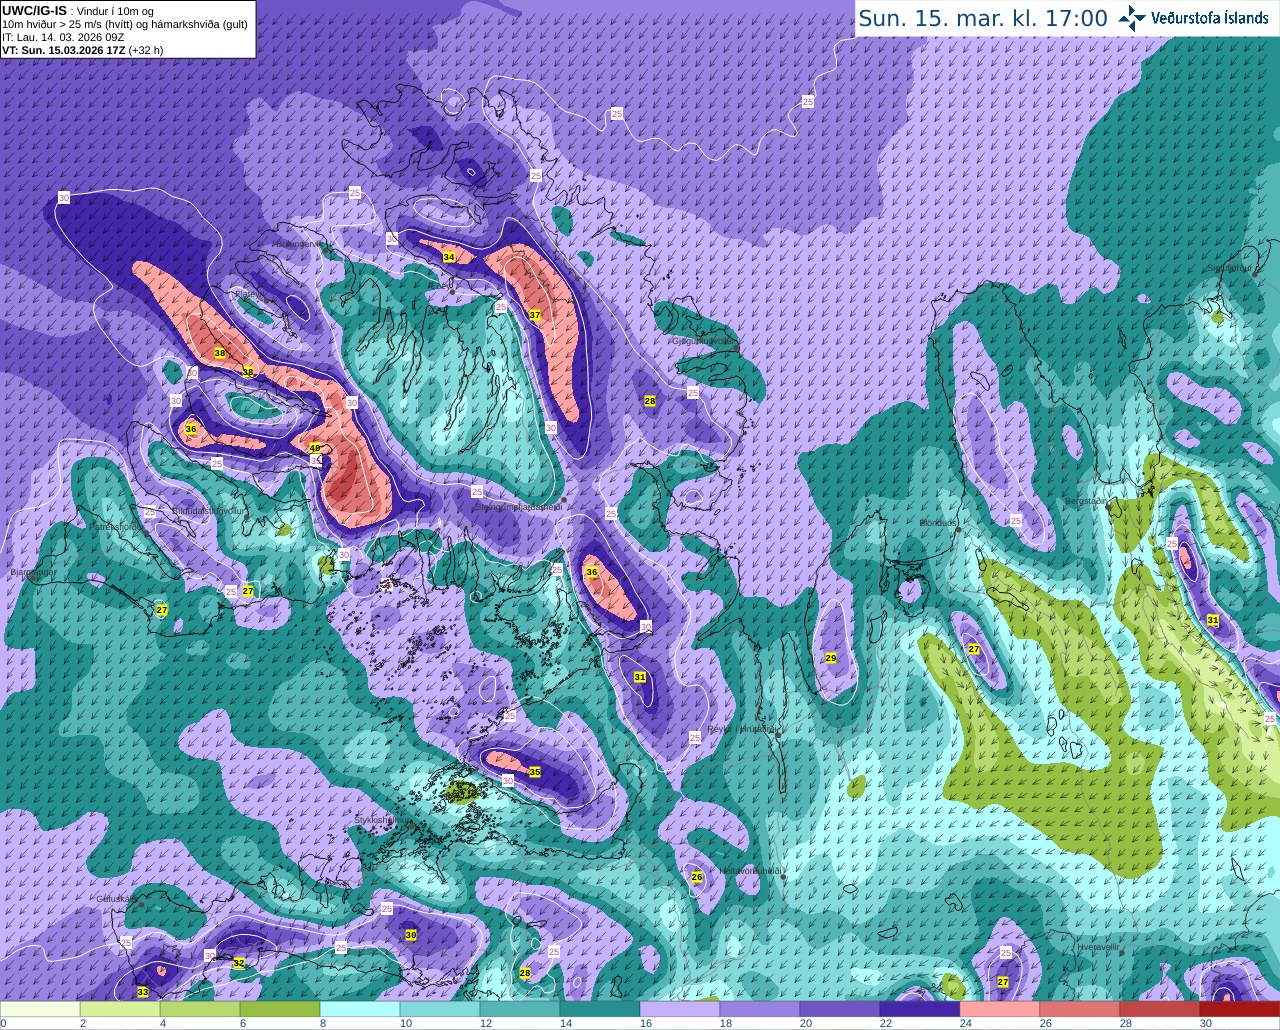The height and width of the screenshot is (1030, 1280).
Task: Click the 4–6 m/s legend swatch
Action: coord(200,1009)
